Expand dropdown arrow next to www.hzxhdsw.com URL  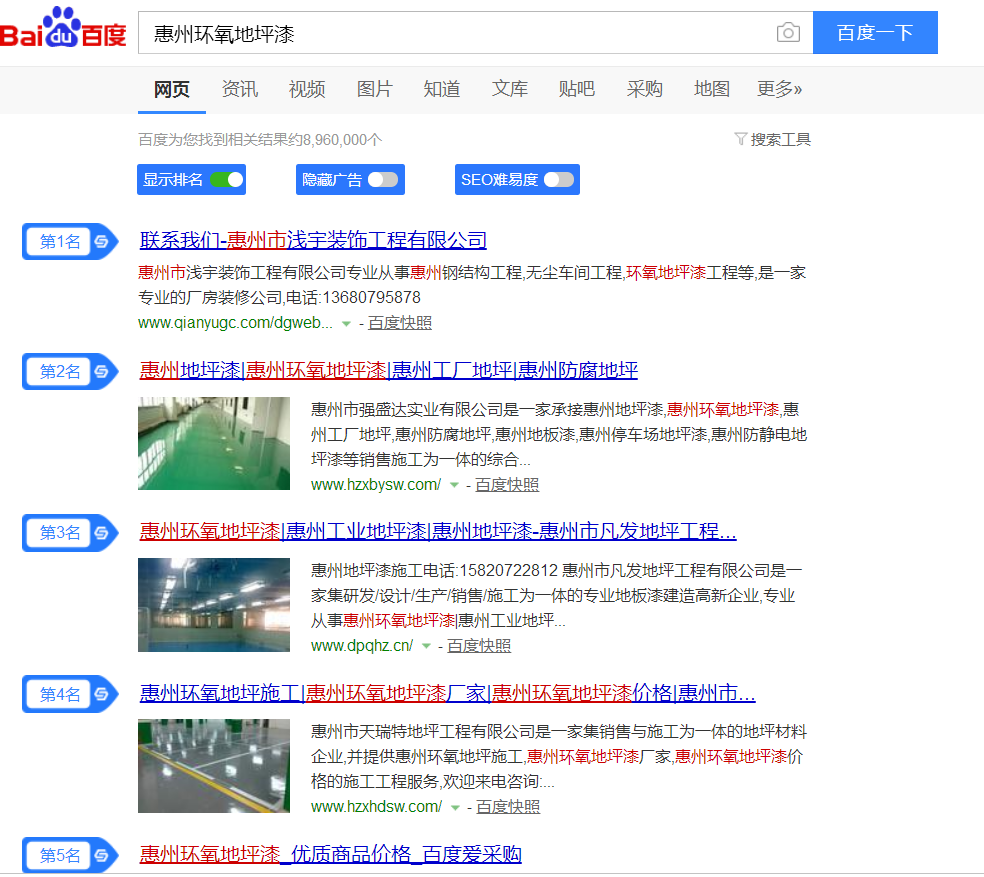click(x=456, y=807)
